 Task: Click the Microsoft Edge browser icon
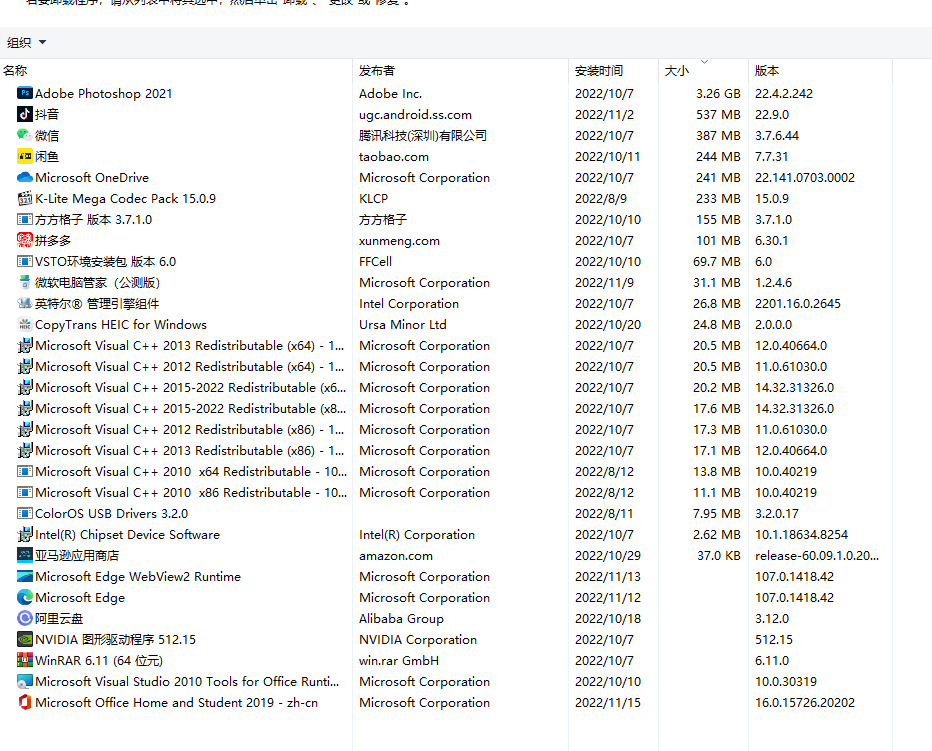pos(25,597)
